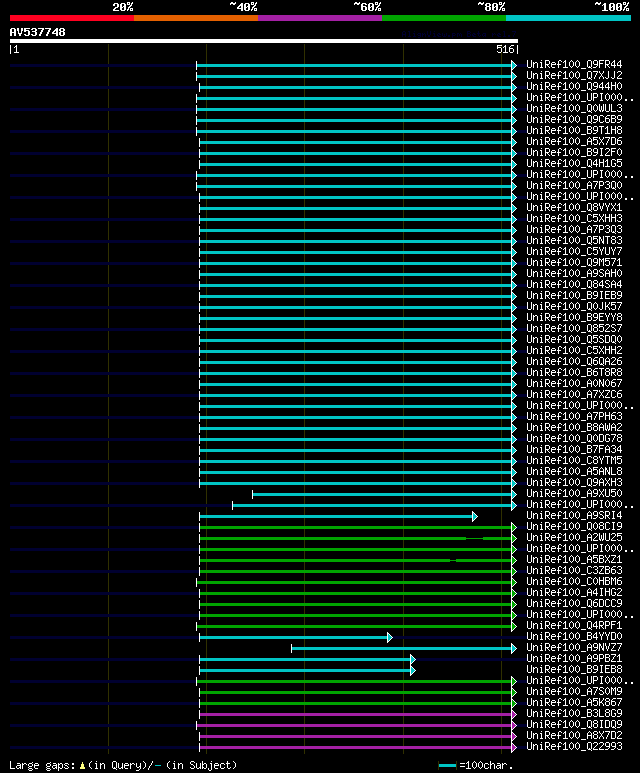Pick the UniRef100_A7PH63 label
Viewport: 640px width, 773px height.
(x=574, y=416)
